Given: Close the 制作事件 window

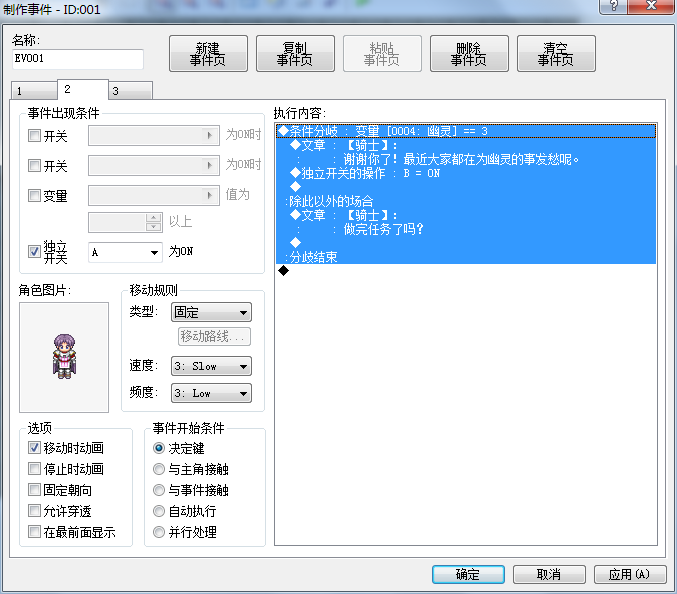Looking at the screenshot, I should coord(651,6).
